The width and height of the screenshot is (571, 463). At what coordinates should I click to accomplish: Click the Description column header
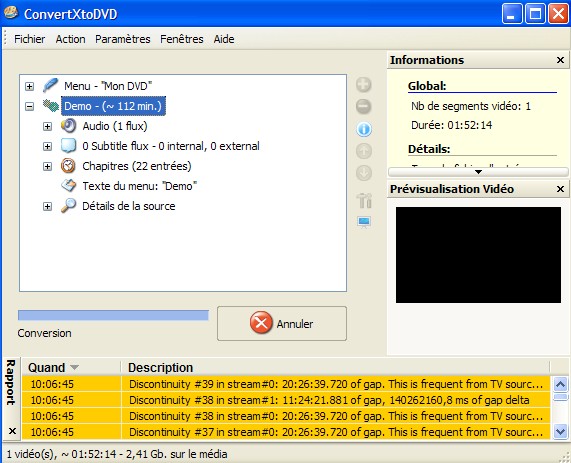tap(335, 367)
